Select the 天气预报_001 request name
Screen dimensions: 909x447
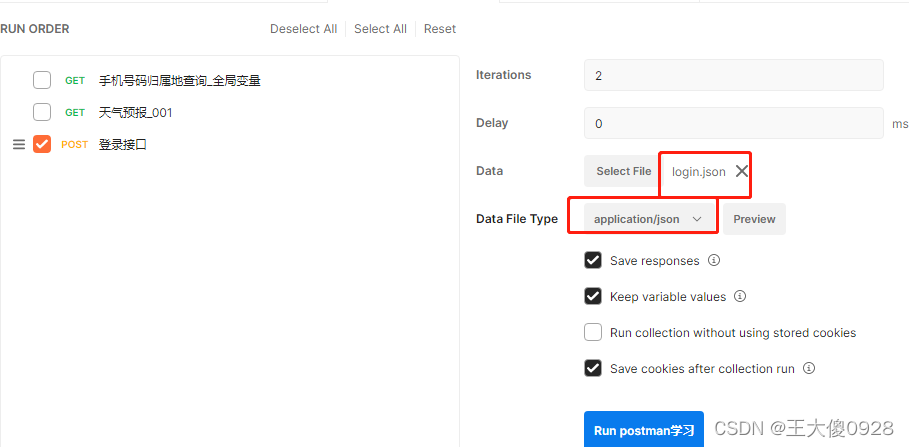click(136, 112)
